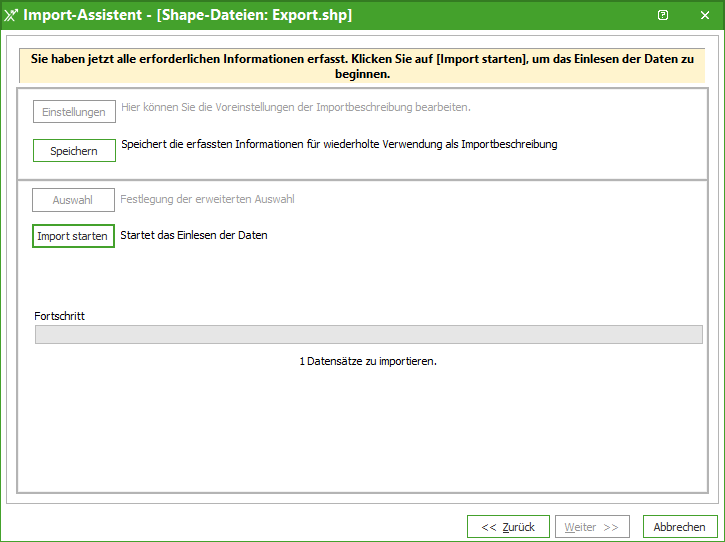The image size is (725, 542).
Task: Click the 'Hier können Sie die Voreinstellungen' text
Action: coord(295,107)
